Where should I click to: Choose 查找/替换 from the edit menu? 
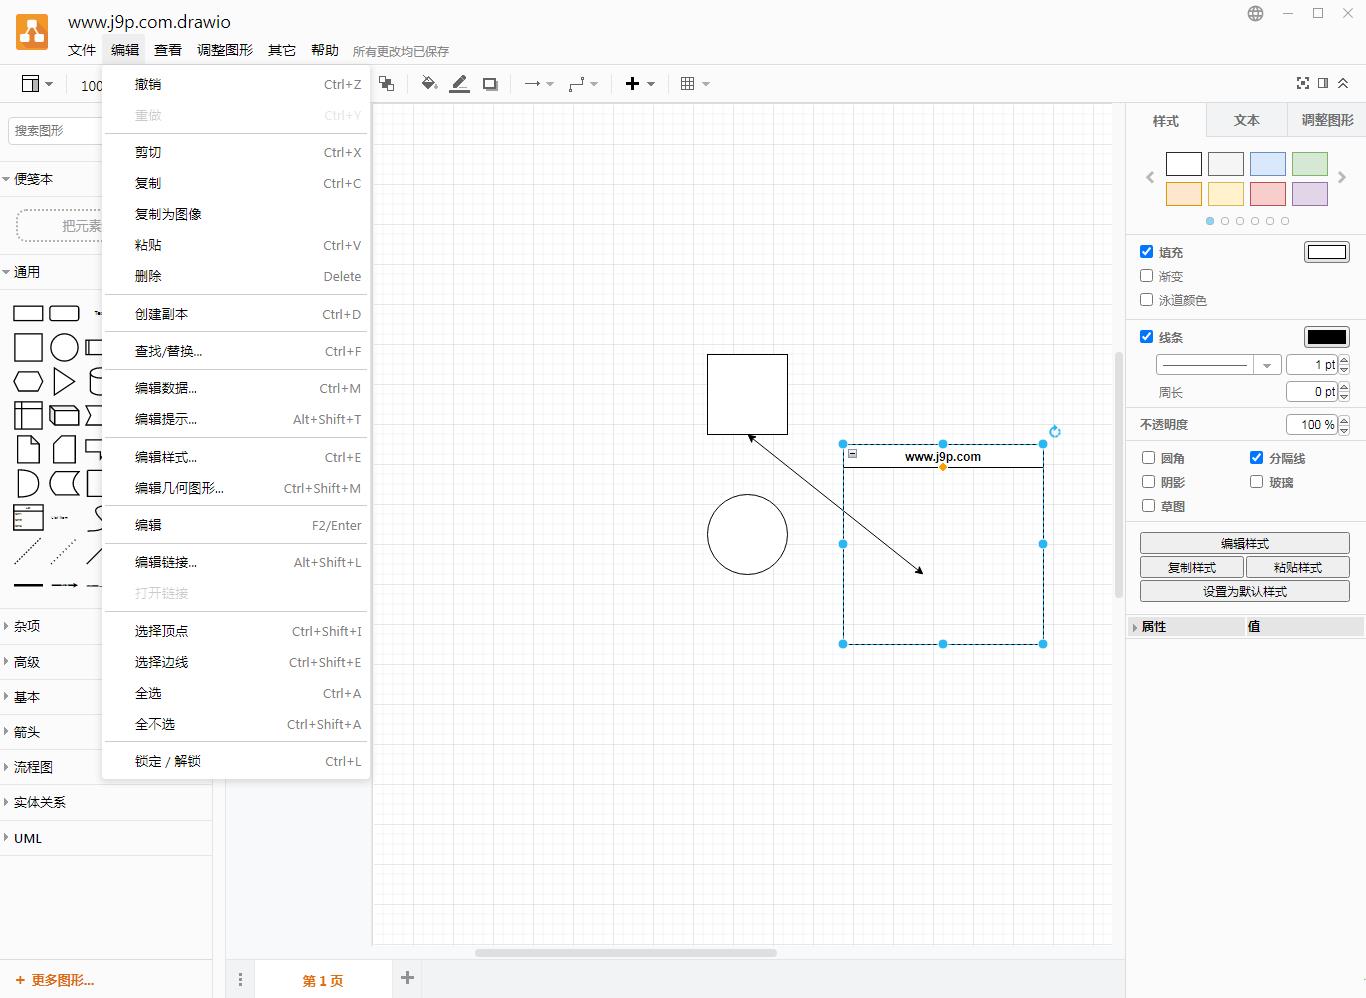click(x=236, y=351)
